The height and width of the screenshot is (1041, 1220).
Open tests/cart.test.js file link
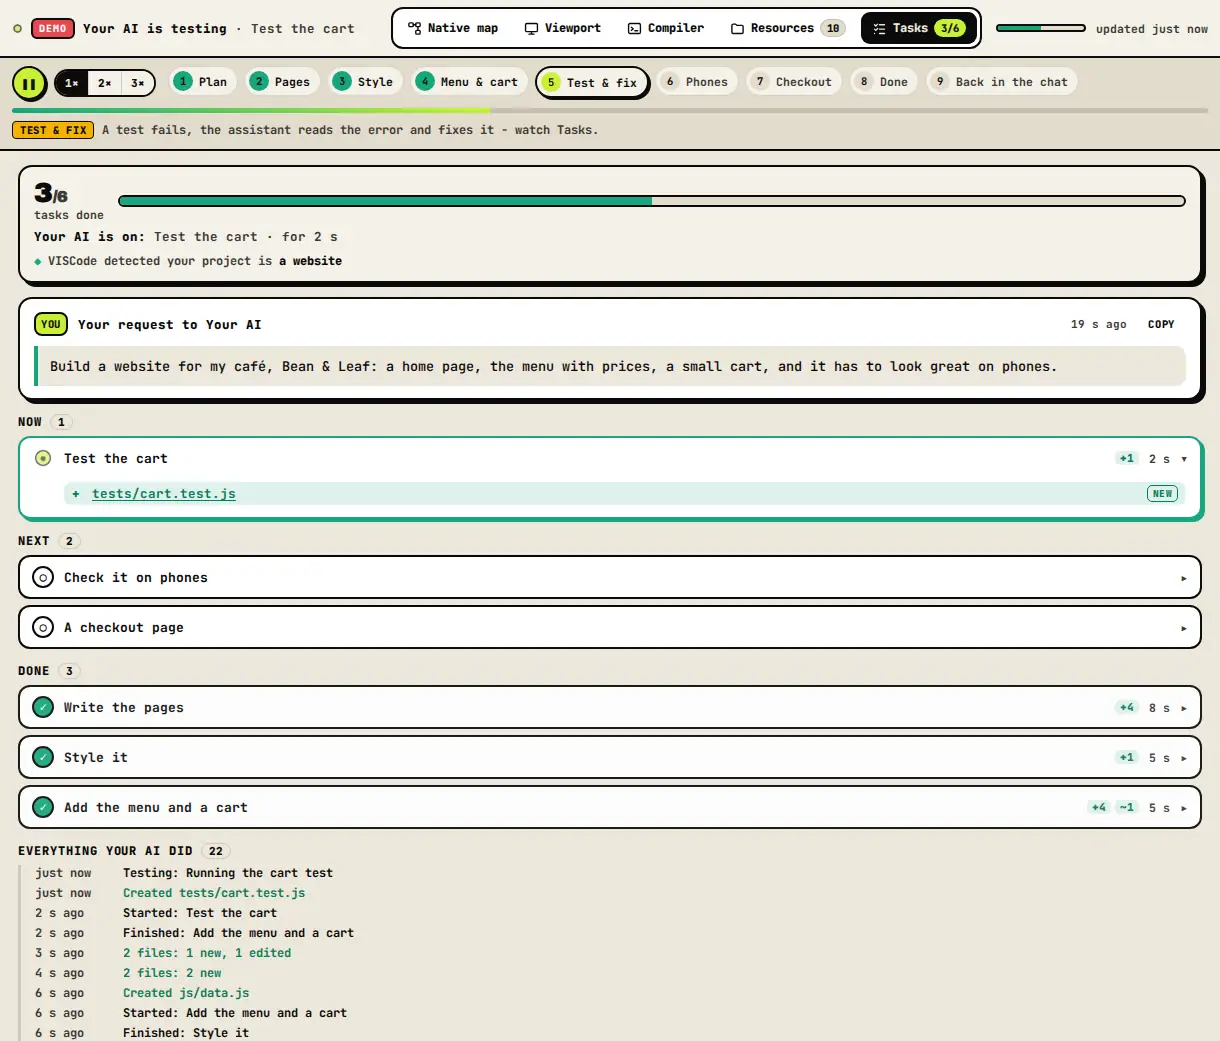(164, 494)
